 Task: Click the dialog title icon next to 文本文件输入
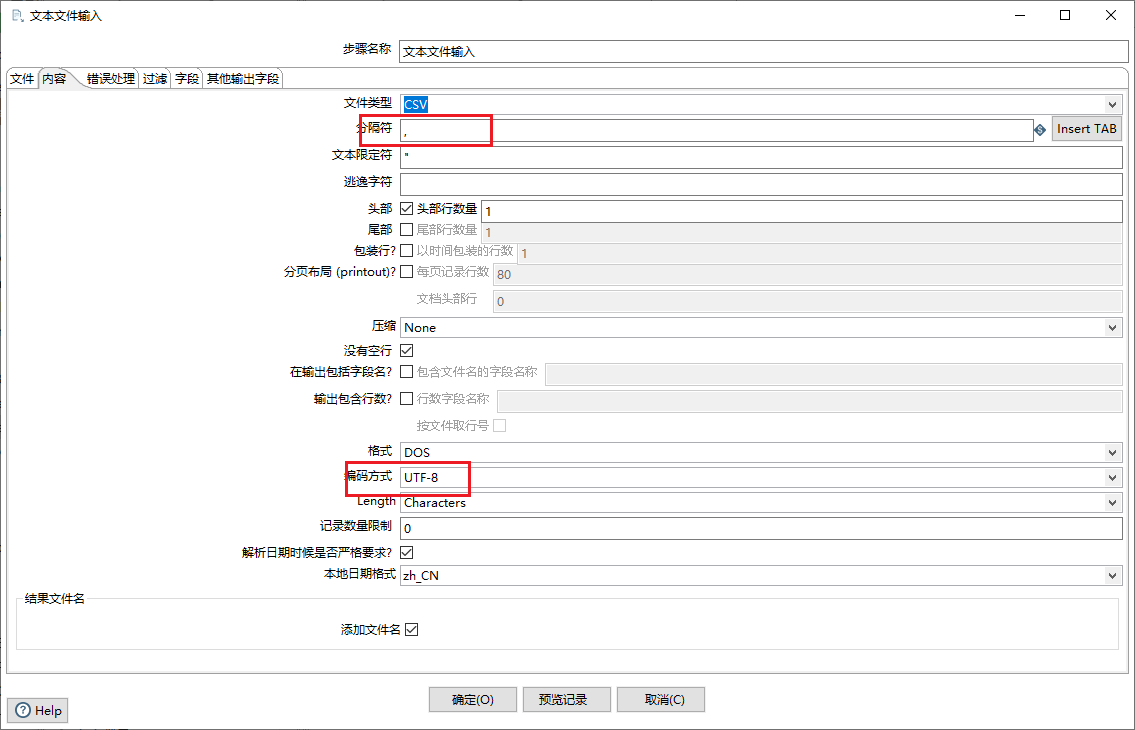(17, 15)
